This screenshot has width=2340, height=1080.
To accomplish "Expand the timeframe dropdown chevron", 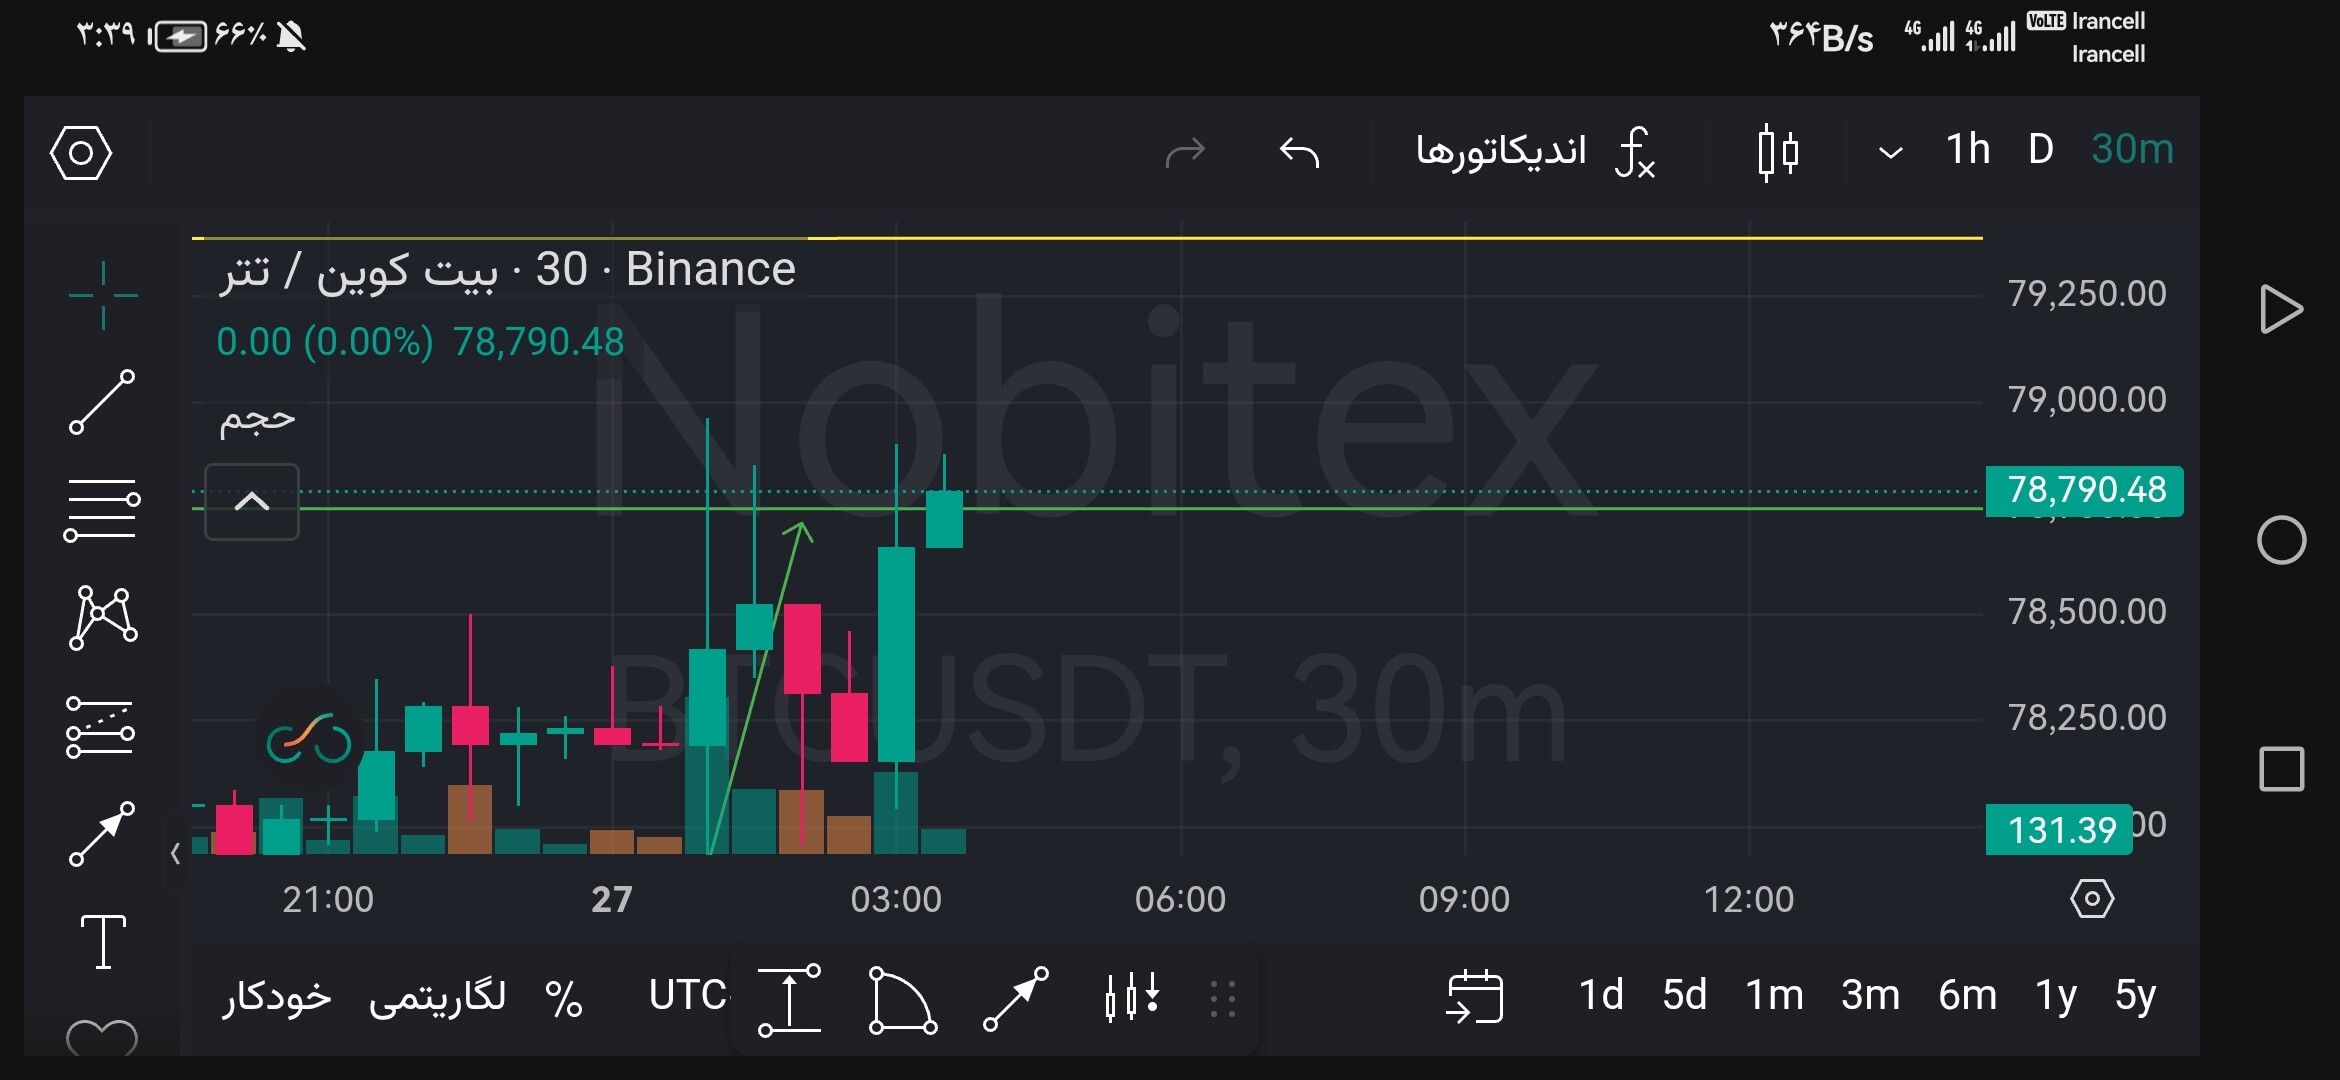I will click(x=1890, y=153).
